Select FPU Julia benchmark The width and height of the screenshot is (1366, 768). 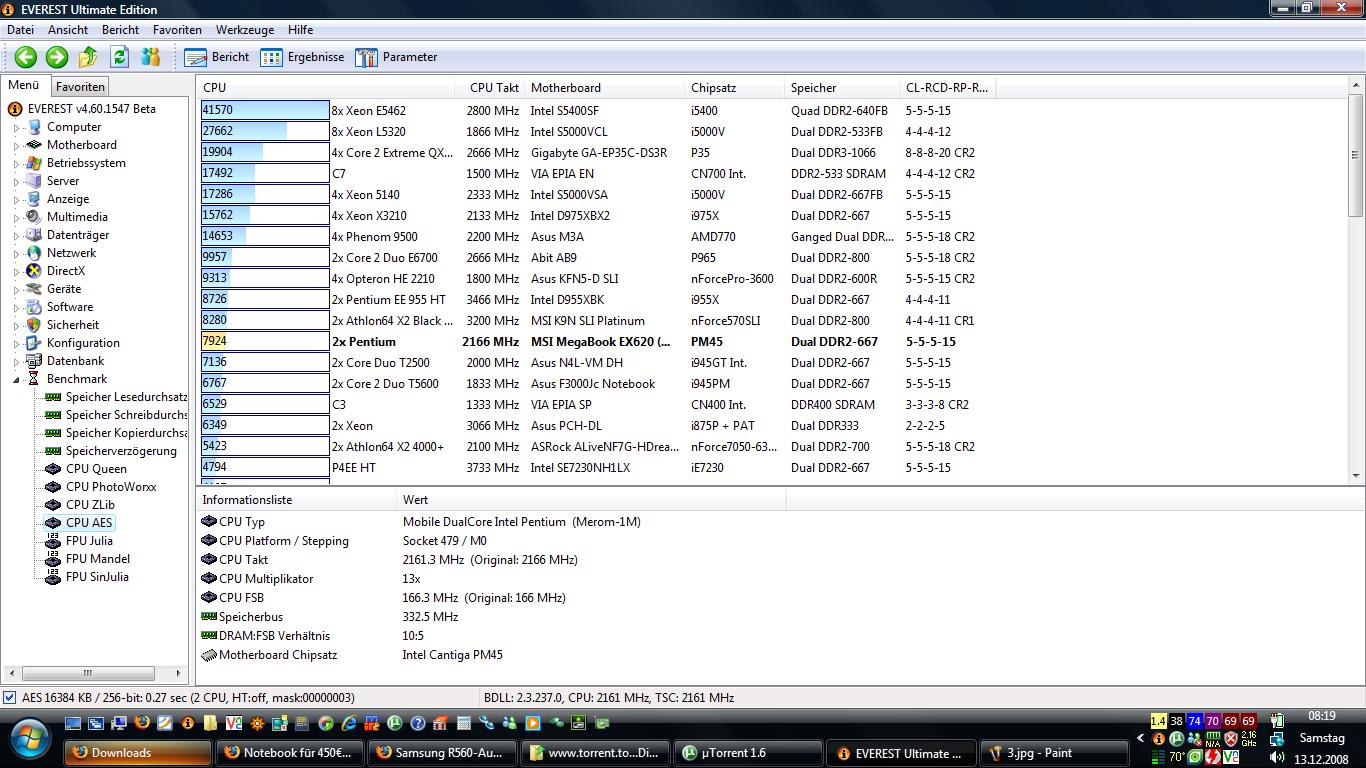click(x=79, y=540)
